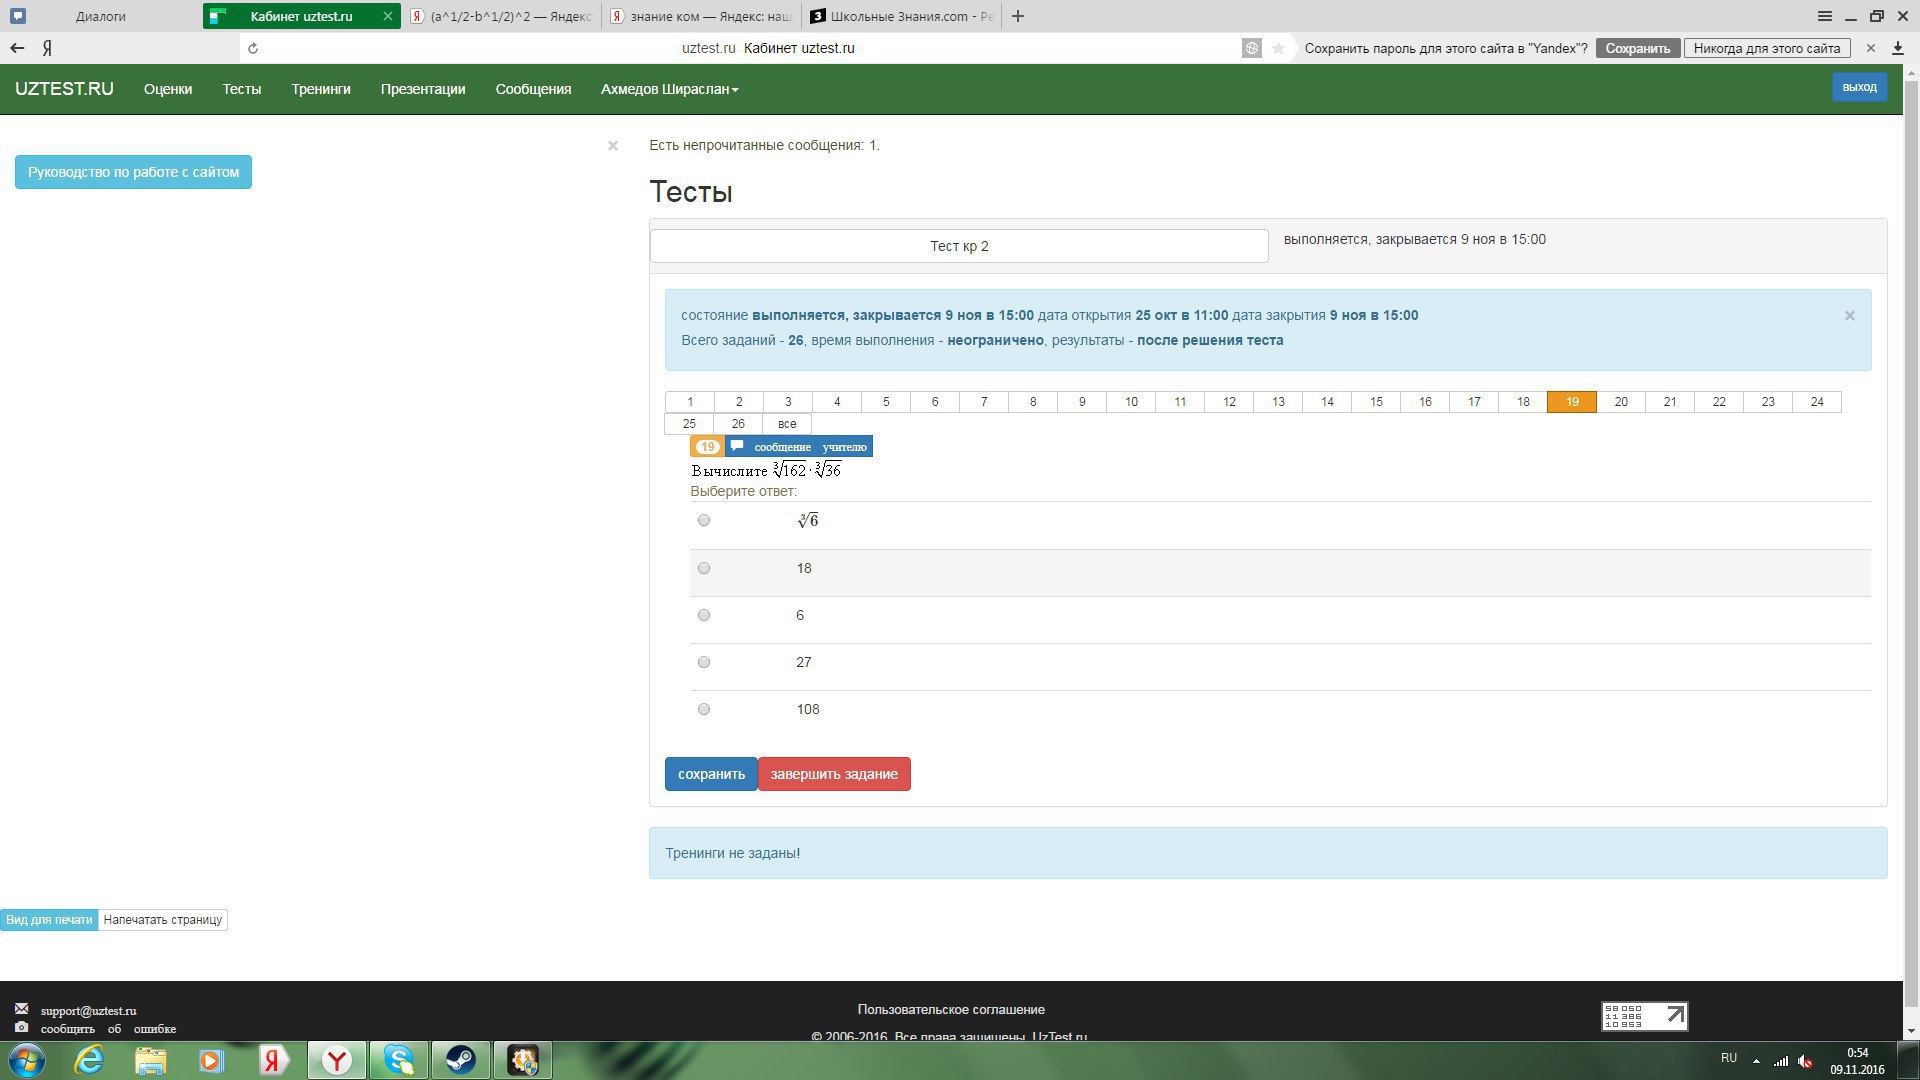Dismiss the unread messages notice

(613, 146)
